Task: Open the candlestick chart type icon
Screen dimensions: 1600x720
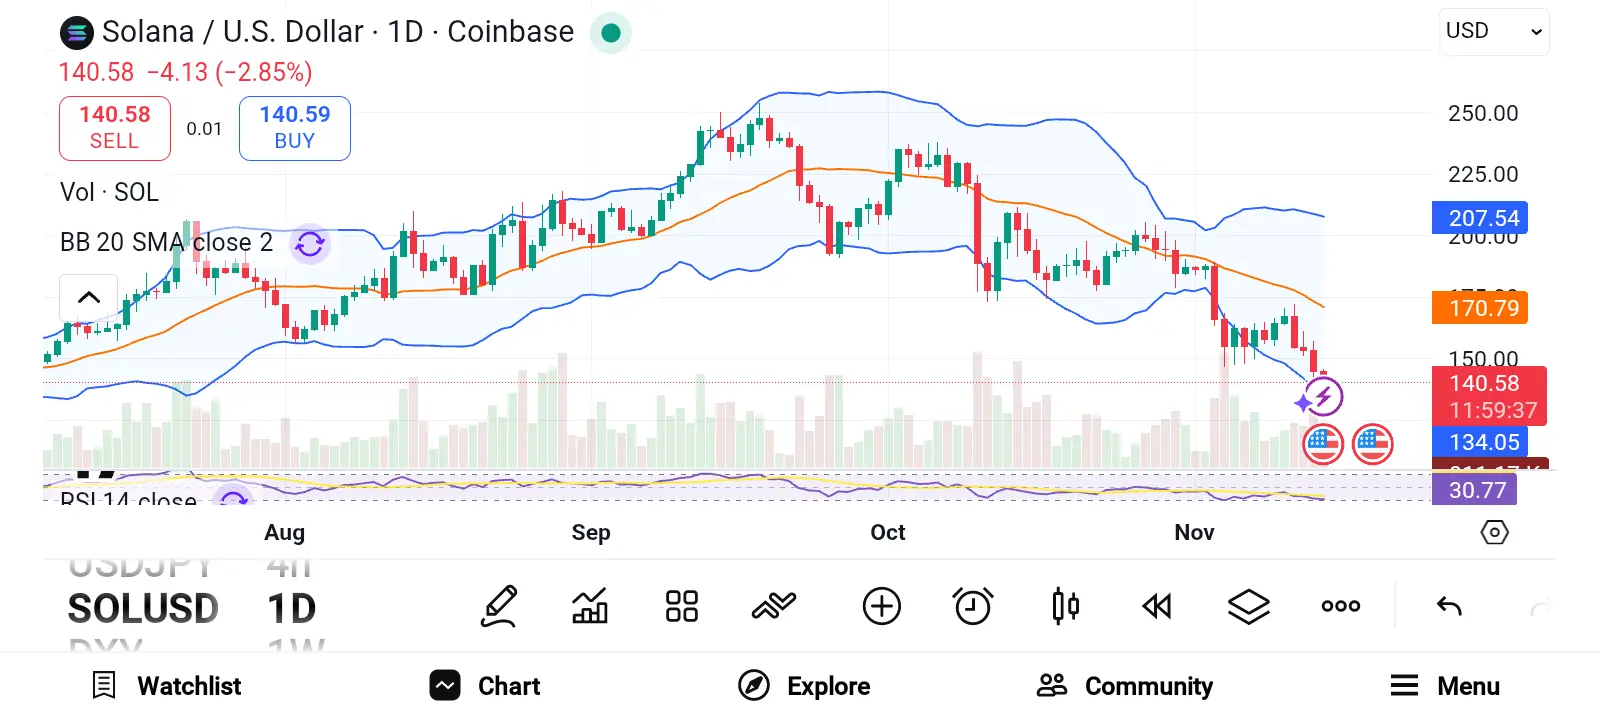Action: tap(1065, 606)
